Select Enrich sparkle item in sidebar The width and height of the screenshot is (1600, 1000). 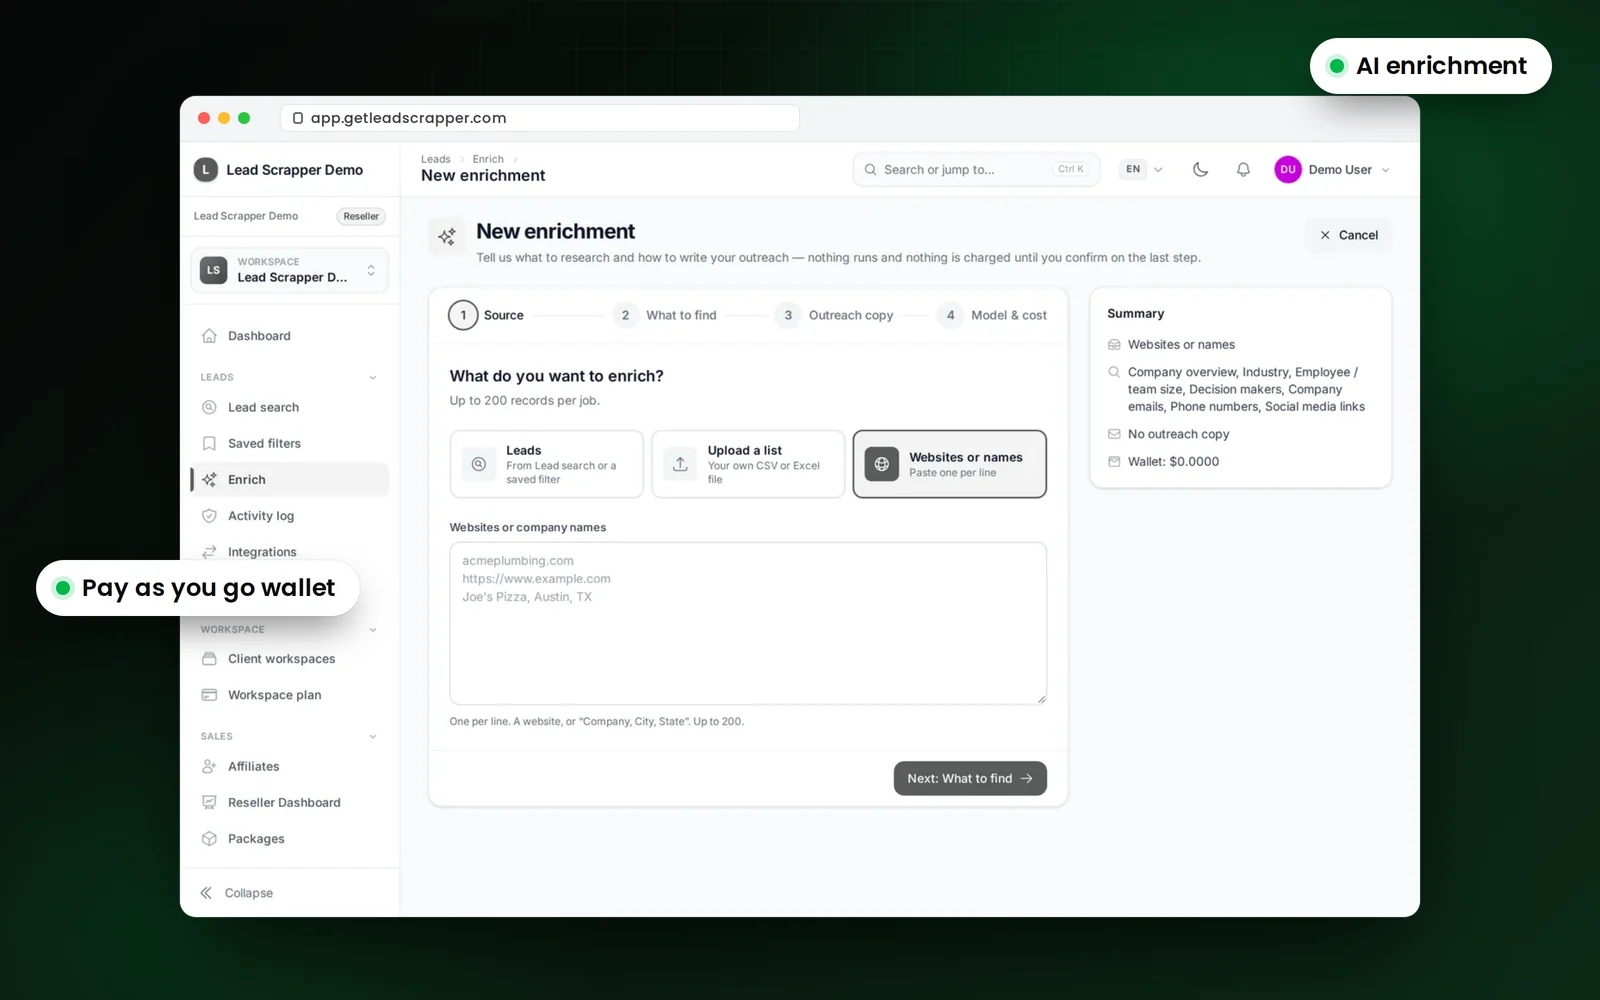click(x=289, y=479)
